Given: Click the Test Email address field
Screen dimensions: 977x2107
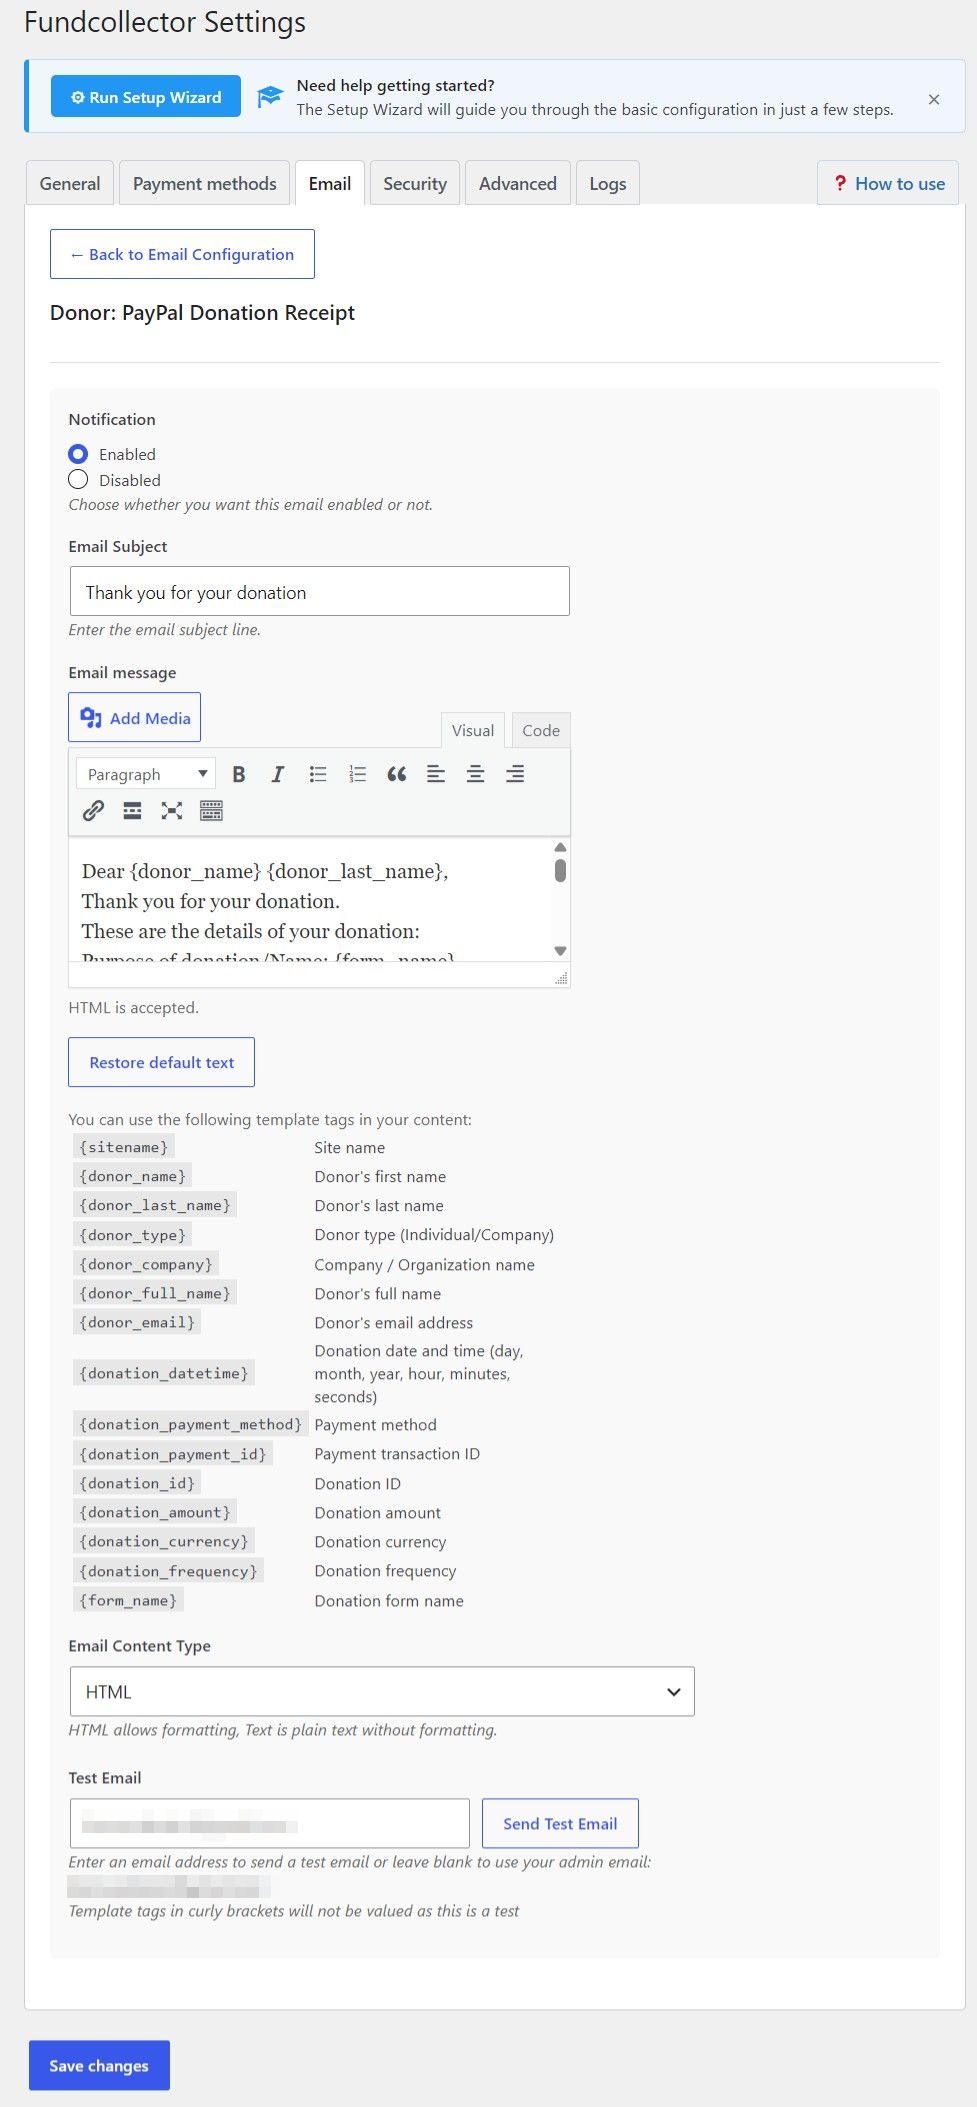Looking at the screenshot, I should [270, 1824].
